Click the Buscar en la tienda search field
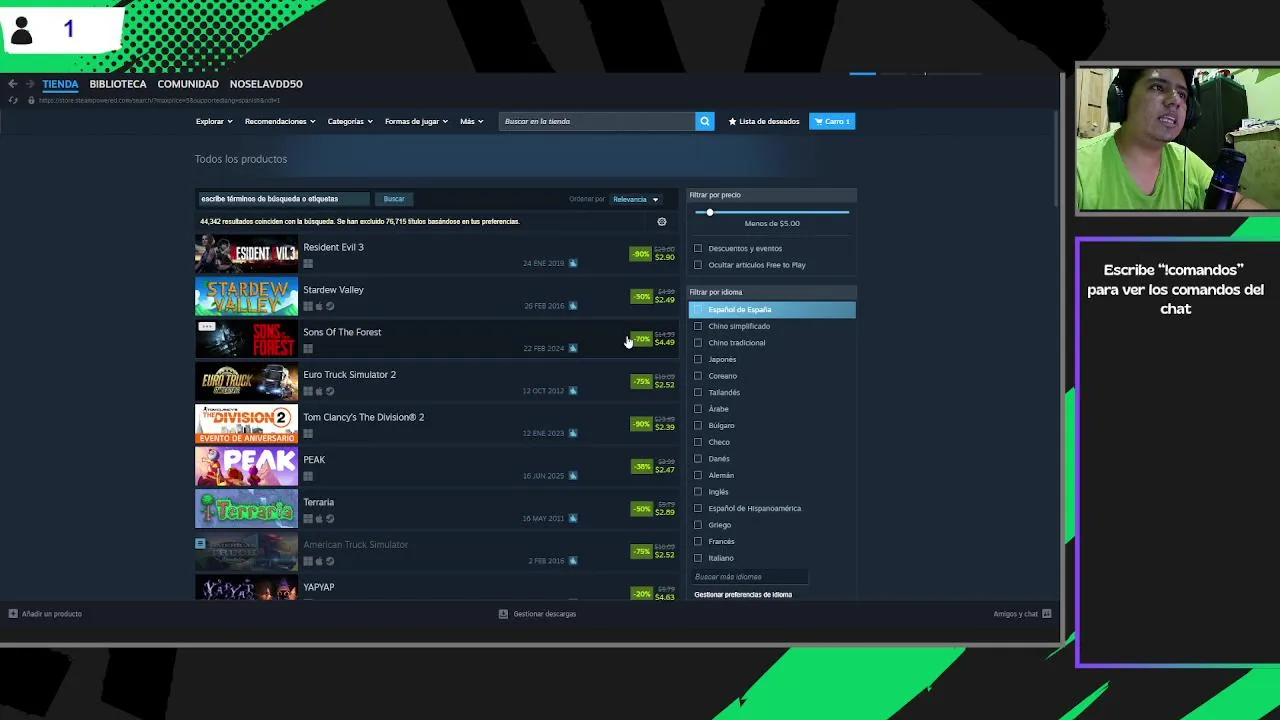Viewport: 1280px width, 720px height. point(597,121)
